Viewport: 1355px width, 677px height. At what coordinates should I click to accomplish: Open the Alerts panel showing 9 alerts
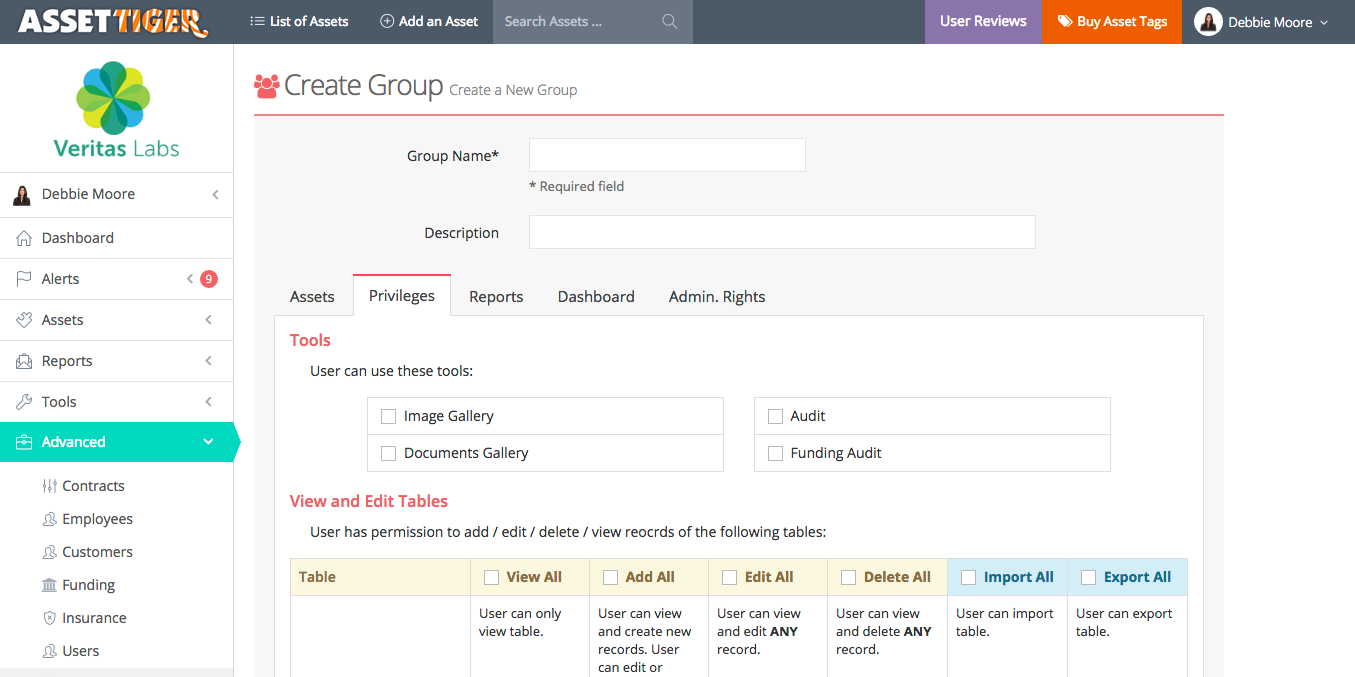[x=60, y=278]
